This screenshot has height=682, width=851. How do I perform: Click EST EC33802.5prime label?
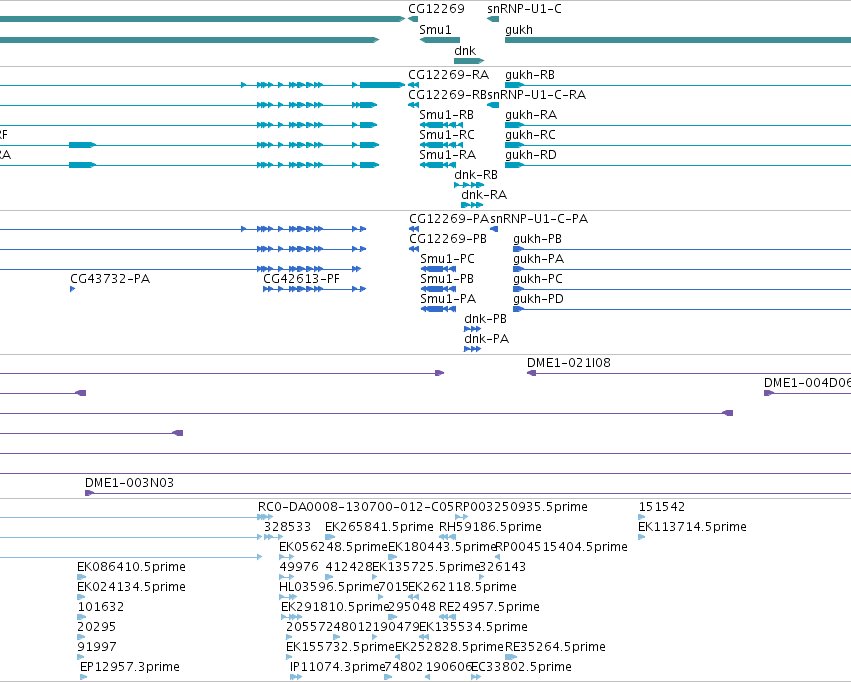coord(521,667)
